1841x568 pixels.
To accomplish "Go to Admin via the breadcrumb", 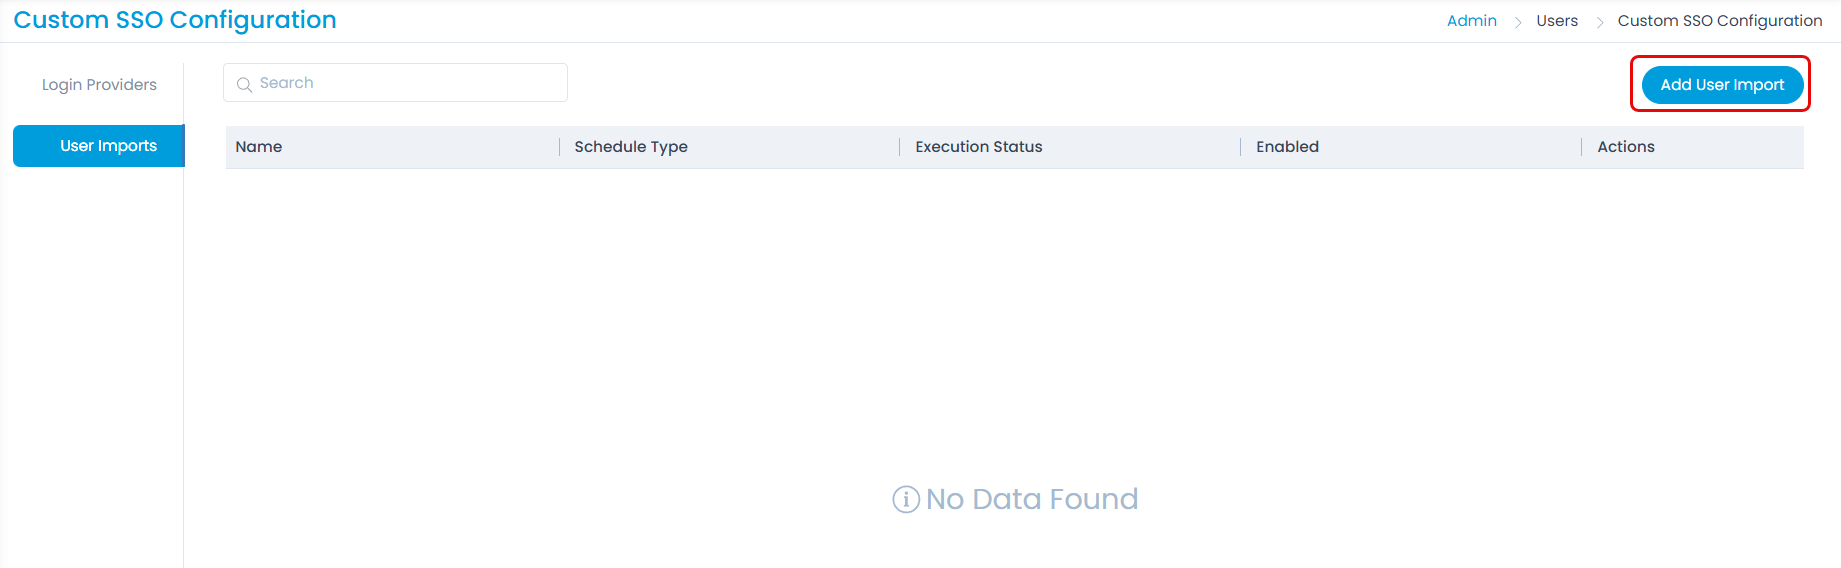I will [x=1471, y=21].
